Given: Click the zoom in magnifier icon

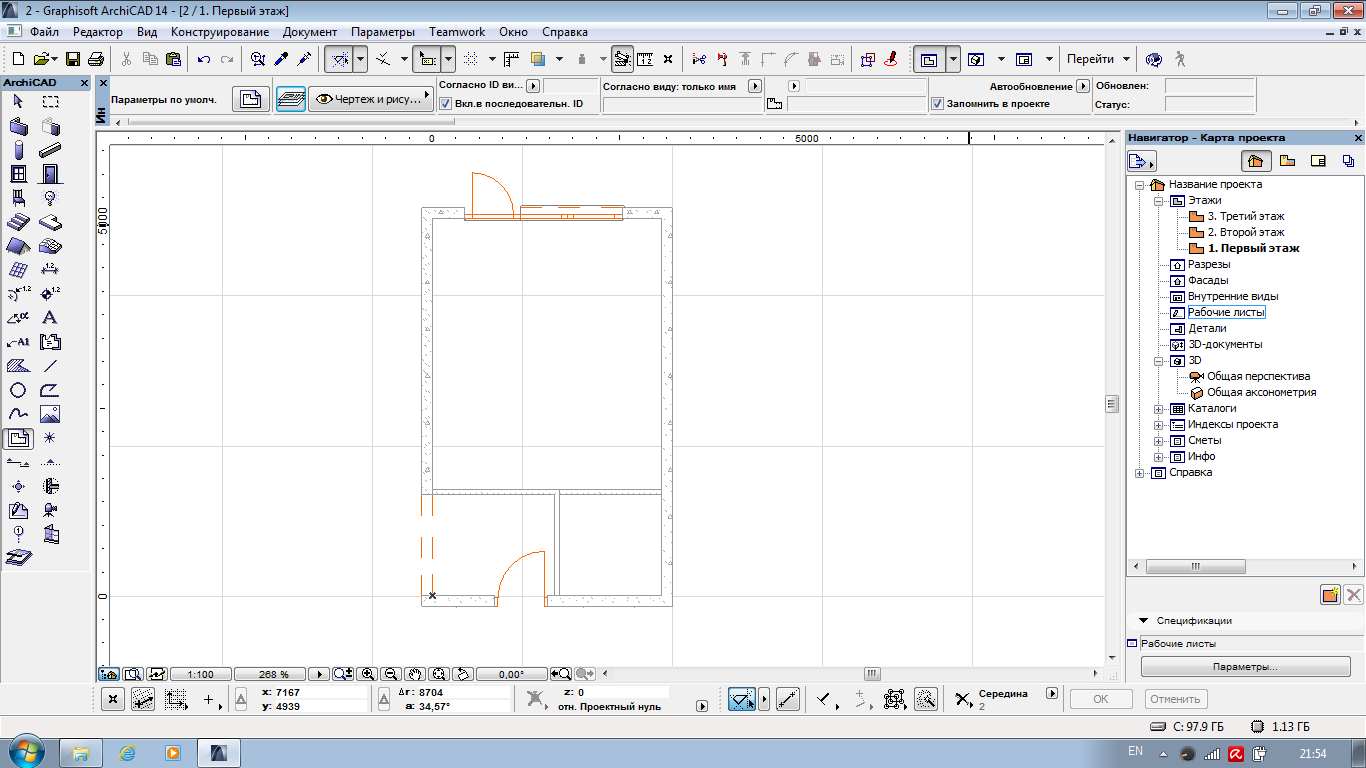Looking at the screenshot, I should click(368, 674).
